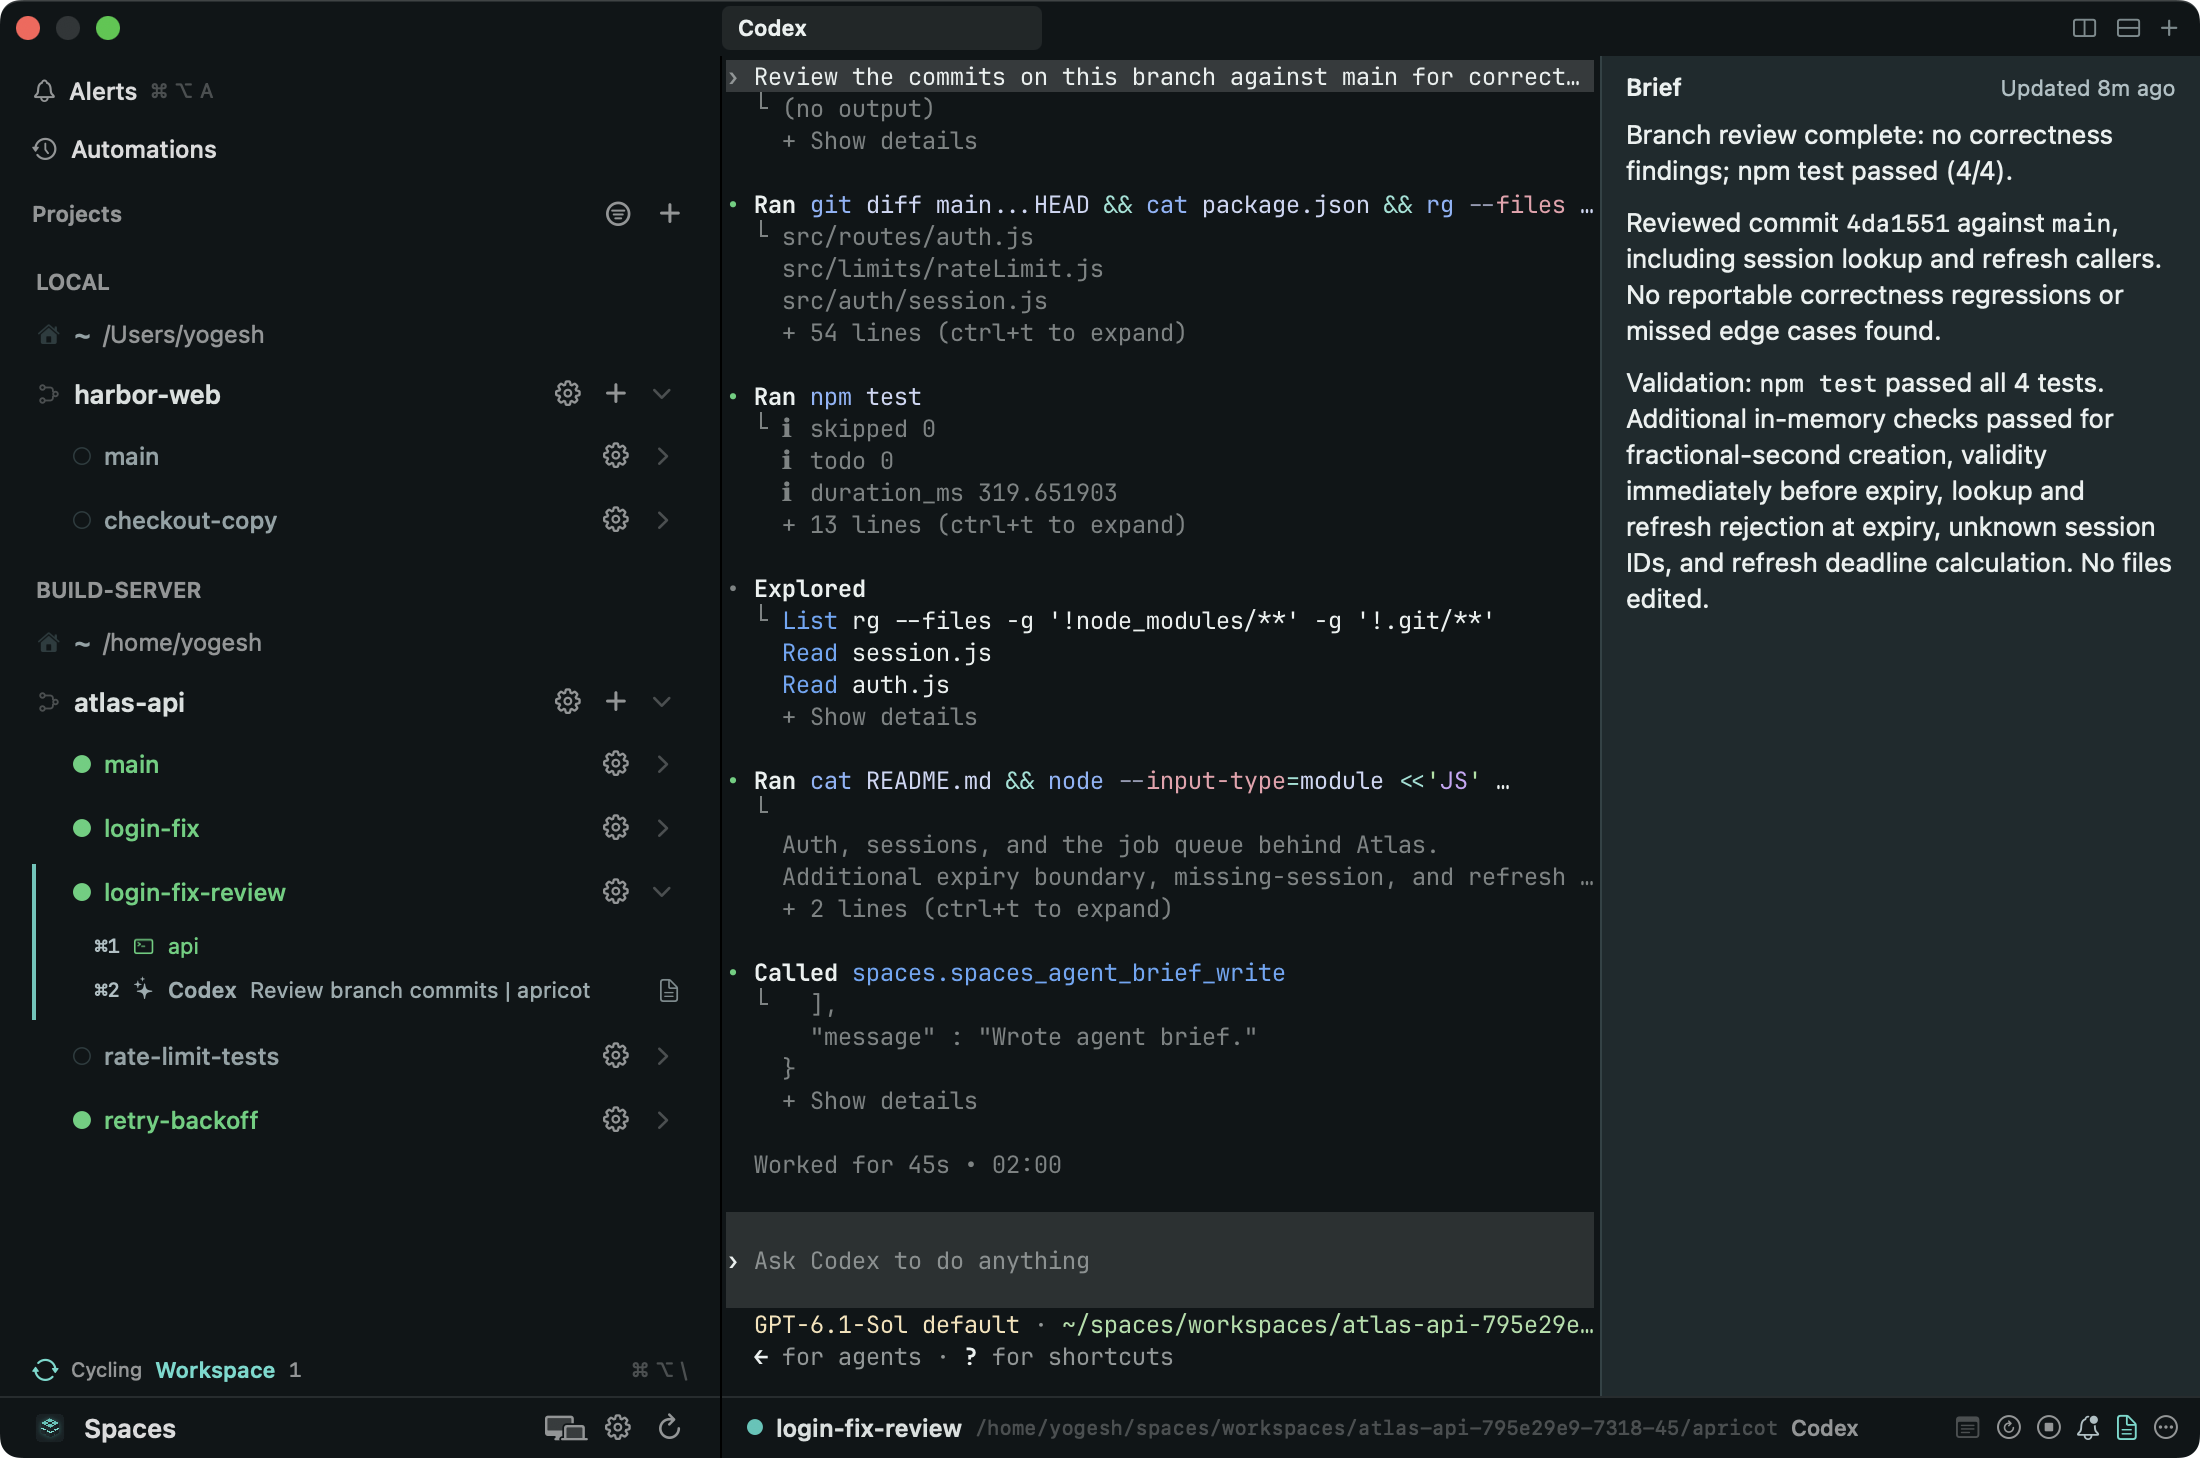Collapse the login-fix-review workspace

662,892
